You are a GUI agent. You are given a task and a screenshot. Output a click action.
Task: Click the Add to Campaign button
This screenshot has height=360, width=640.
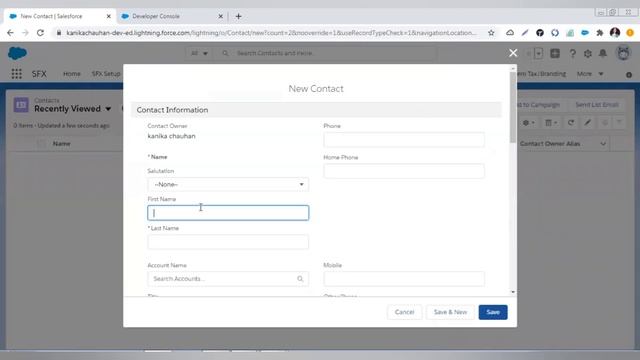(x=538, y=105)
